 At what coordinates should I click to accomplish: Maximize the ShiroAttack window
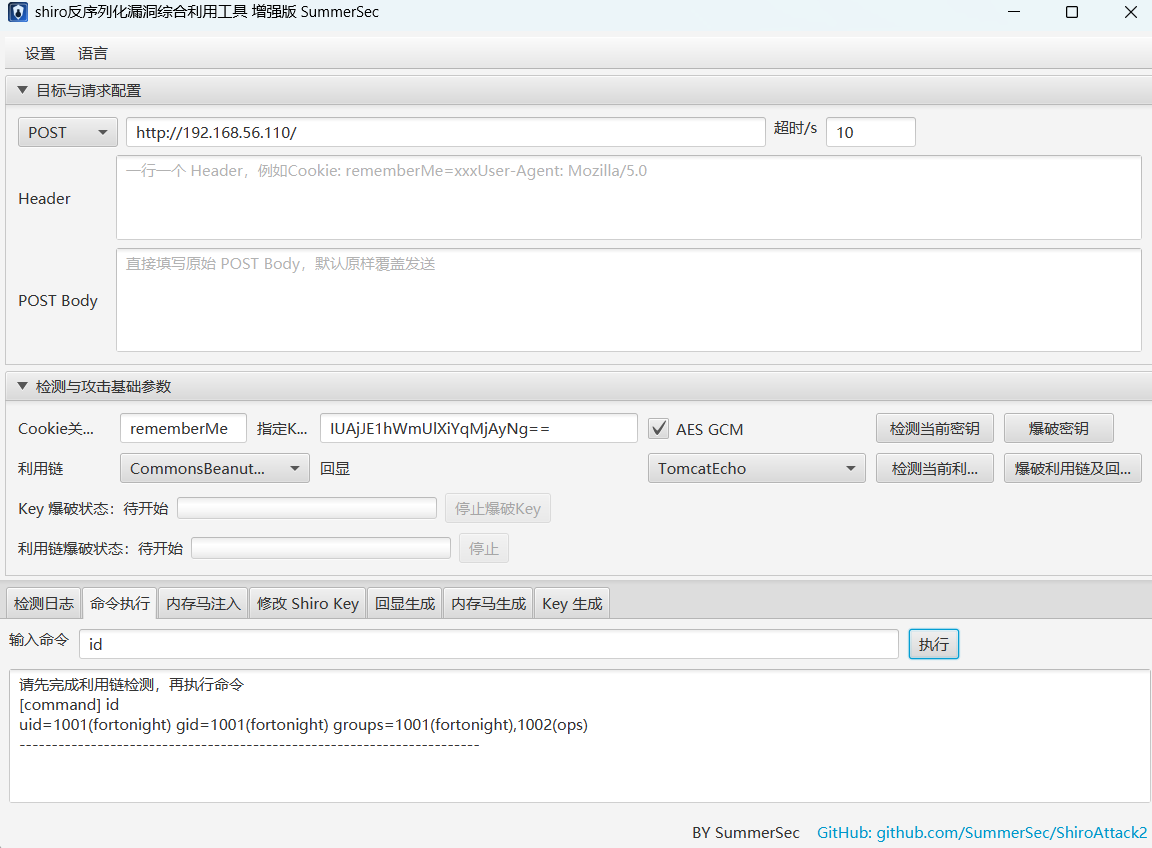[x=1072, y=12]
